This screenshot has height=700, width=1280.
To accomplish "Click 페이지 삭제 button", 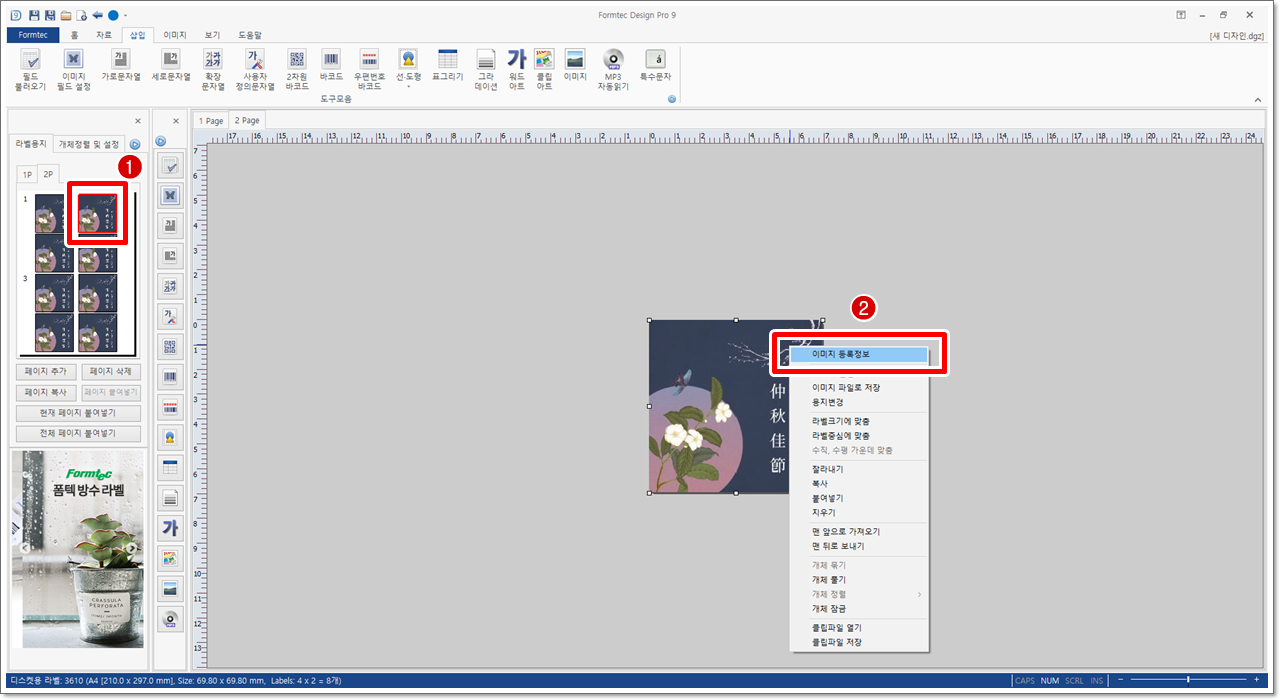I will pos(110,372).
